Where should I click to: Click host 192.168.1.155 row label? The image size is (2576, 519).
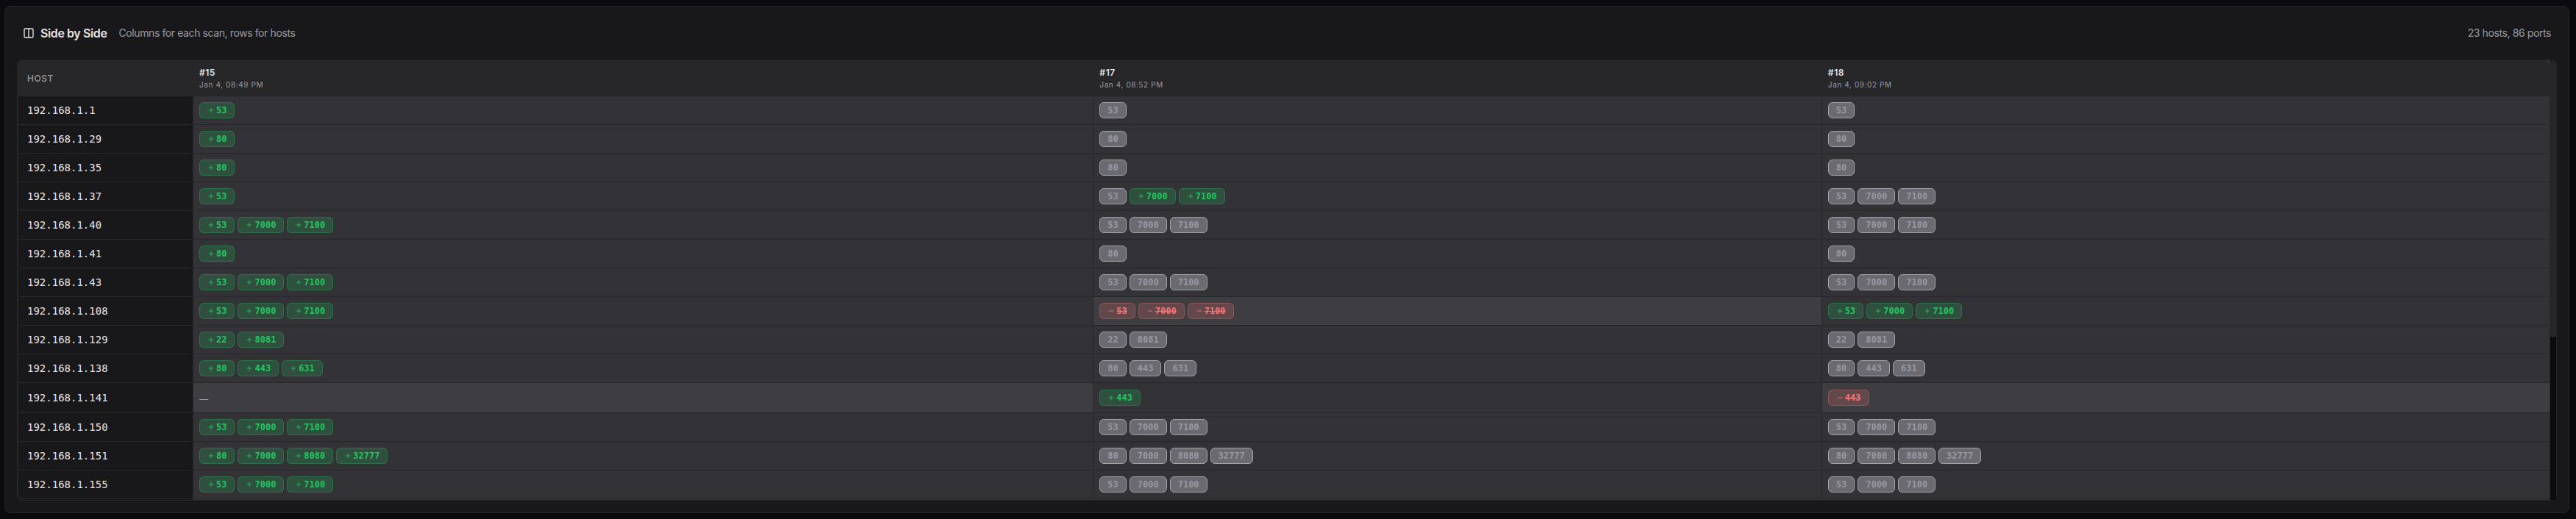[x=67, y=485]
